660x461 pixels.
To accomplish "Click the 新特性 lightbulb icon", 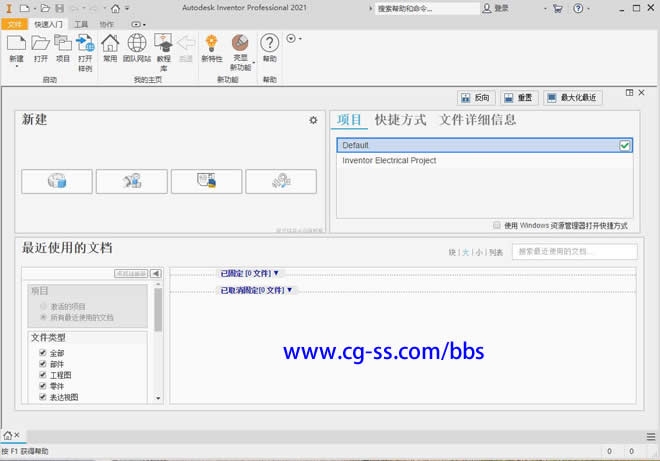I will pyautogui.click(x=211, y=47).
